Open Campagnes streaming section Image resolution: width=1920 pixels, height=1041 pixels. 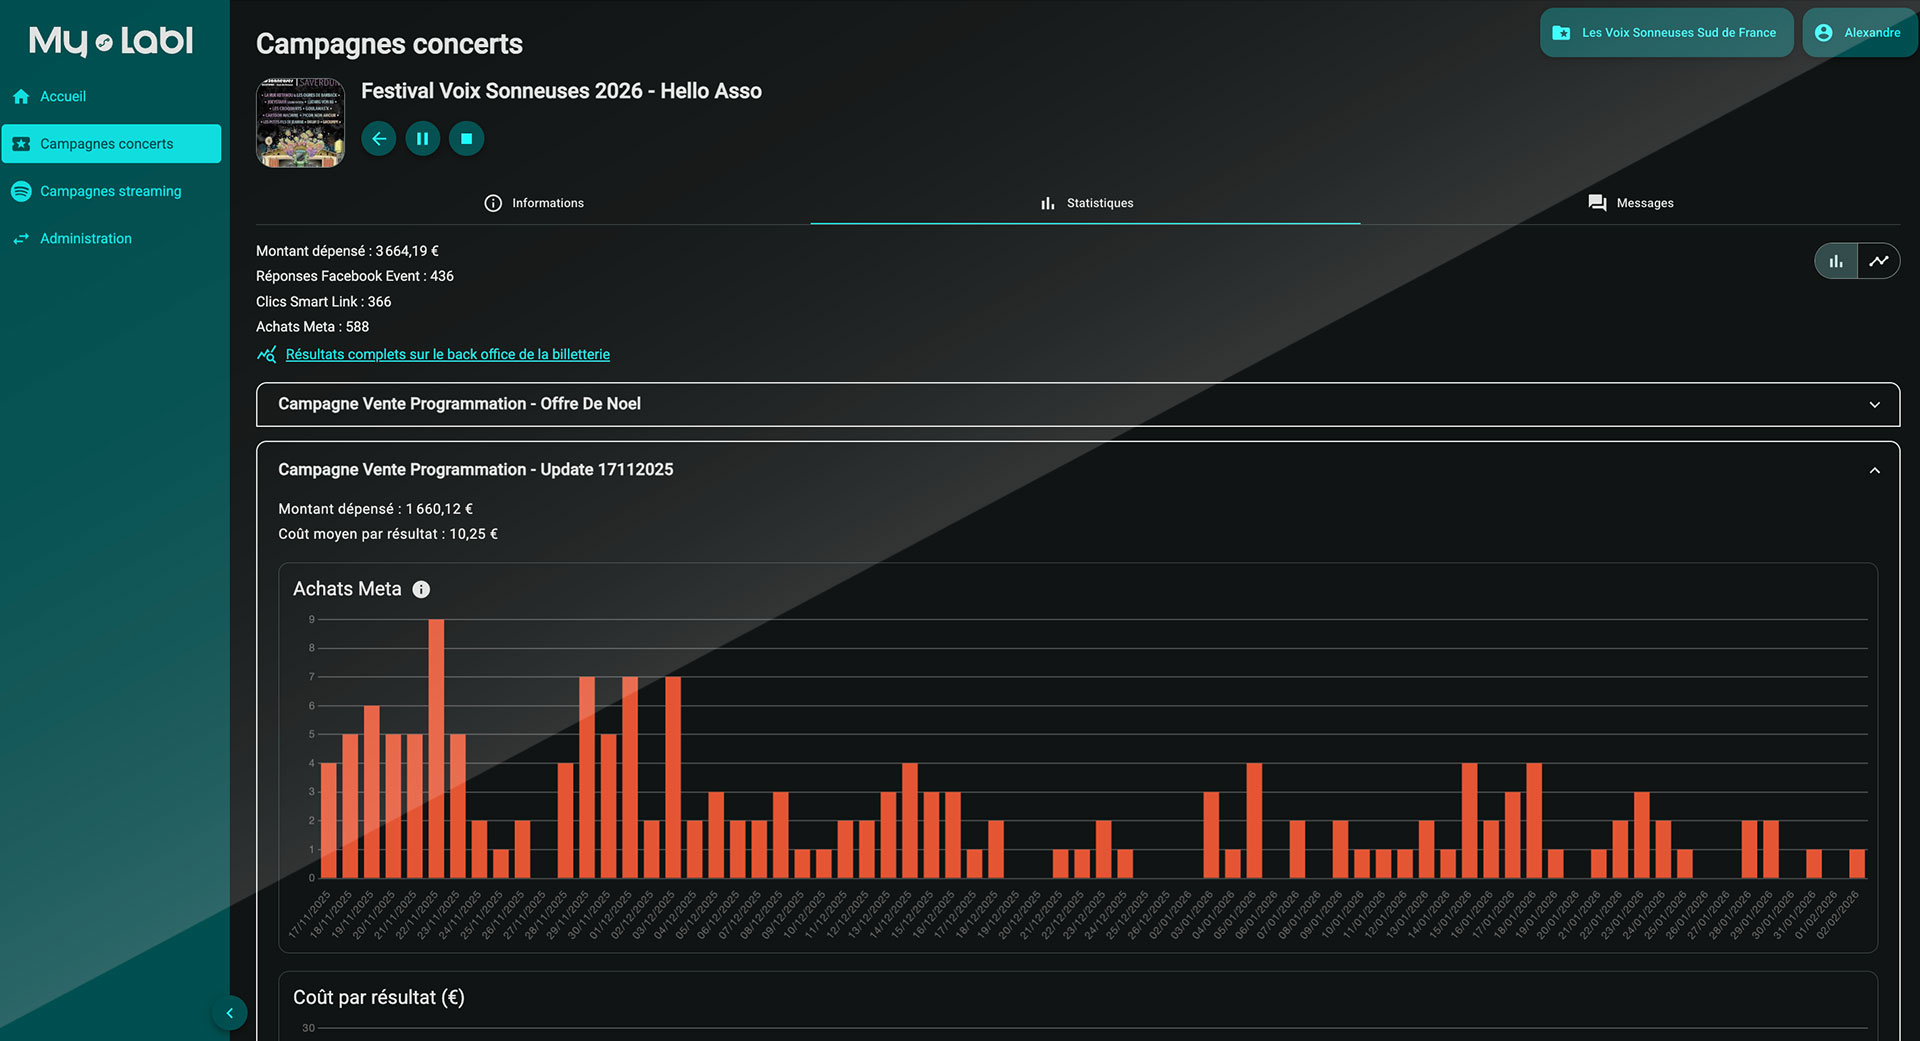(110, 191)
